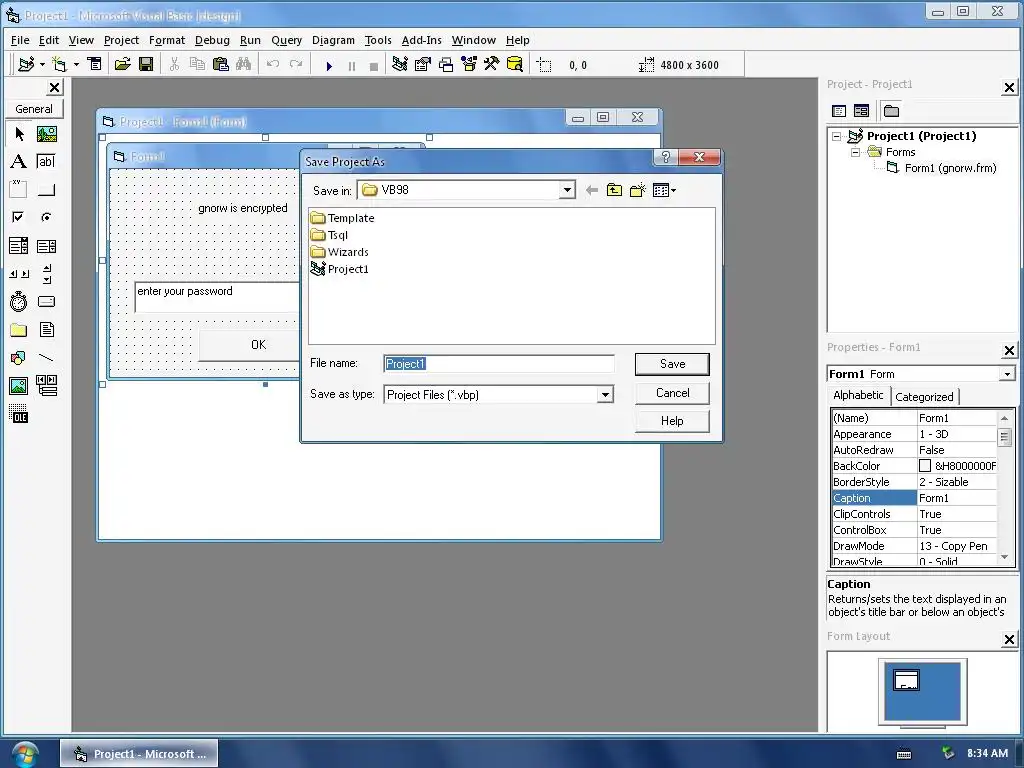
Task: Select the TextBox (abl) control tool
Action: tap(46, 161)
